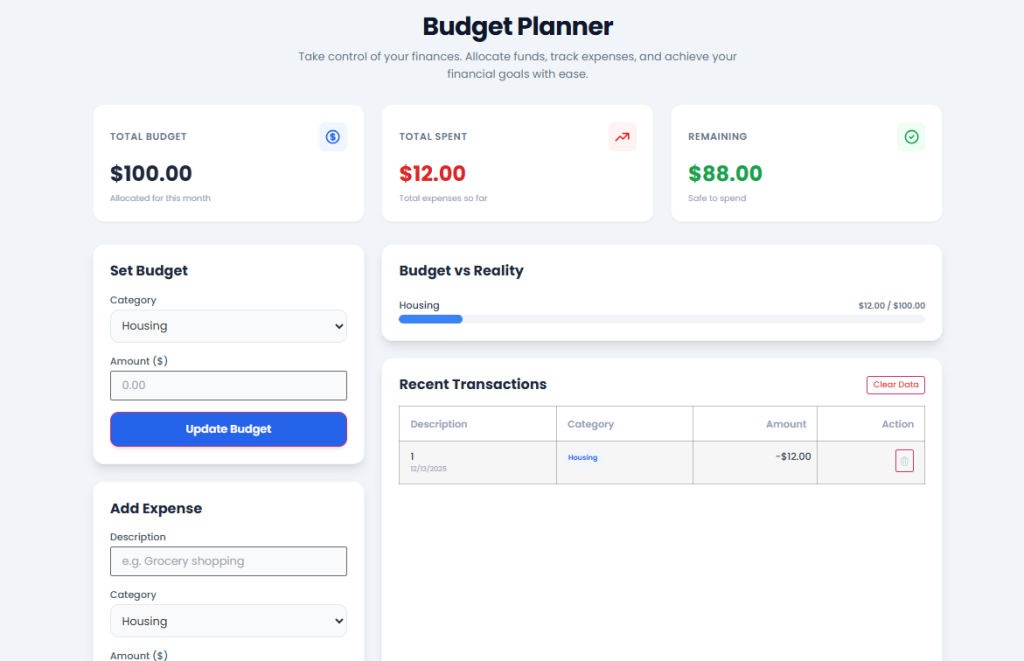The width and height of the screenshot is (1024, 661).
Task: Click the dollar icon on Total Budget card
Action: click(x=333, y=136)
